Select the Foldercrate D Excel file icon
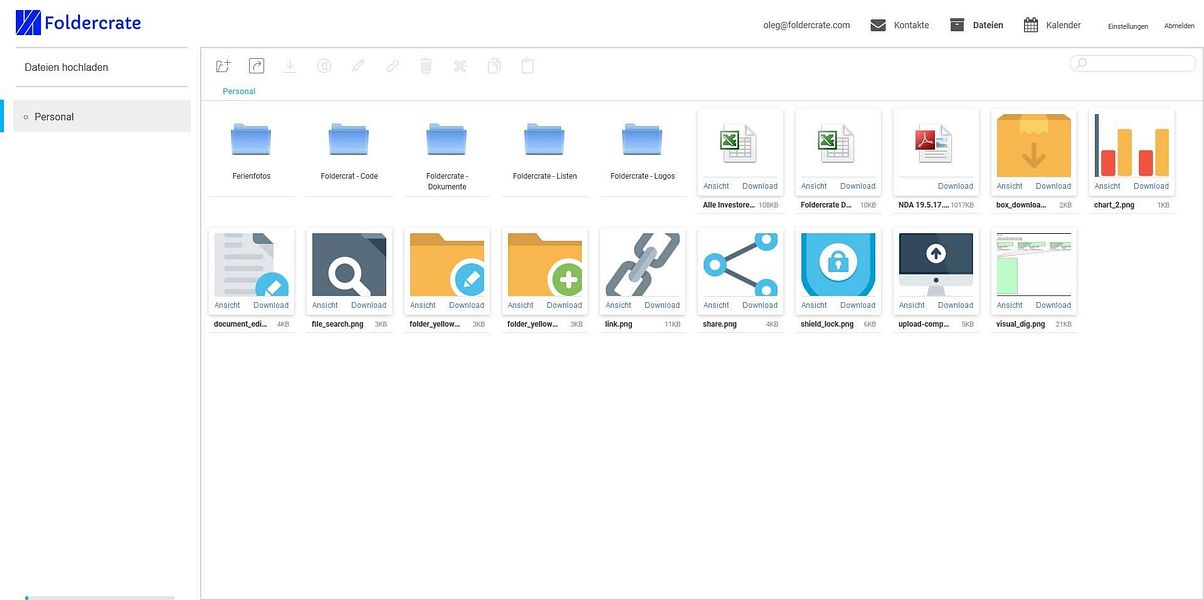 point(836,144)
